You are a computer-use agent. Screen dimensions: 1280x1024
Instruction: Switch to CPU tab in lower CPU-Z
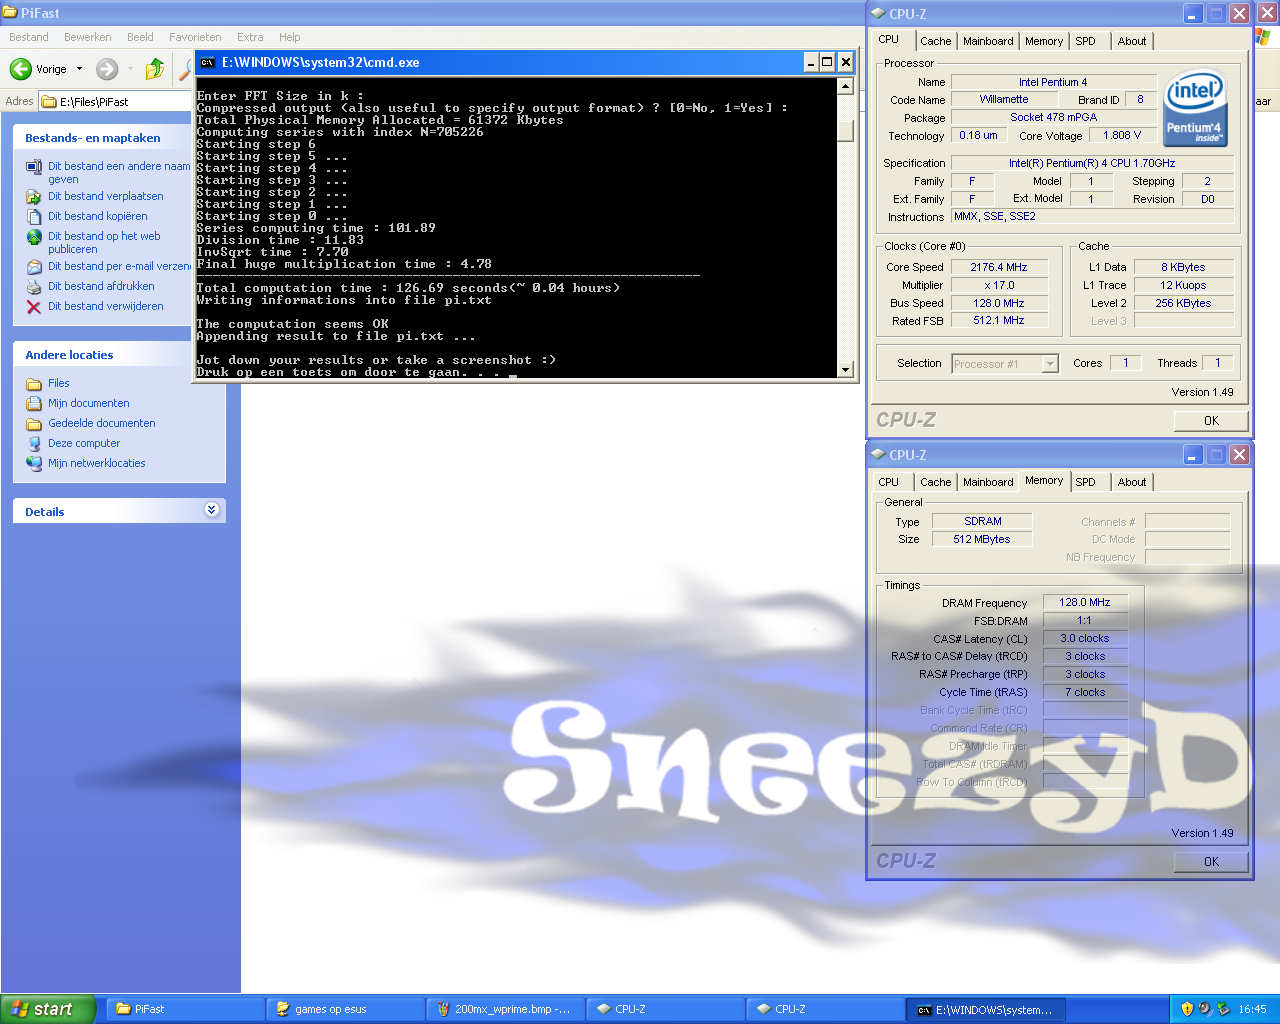(x=889, y=482)
